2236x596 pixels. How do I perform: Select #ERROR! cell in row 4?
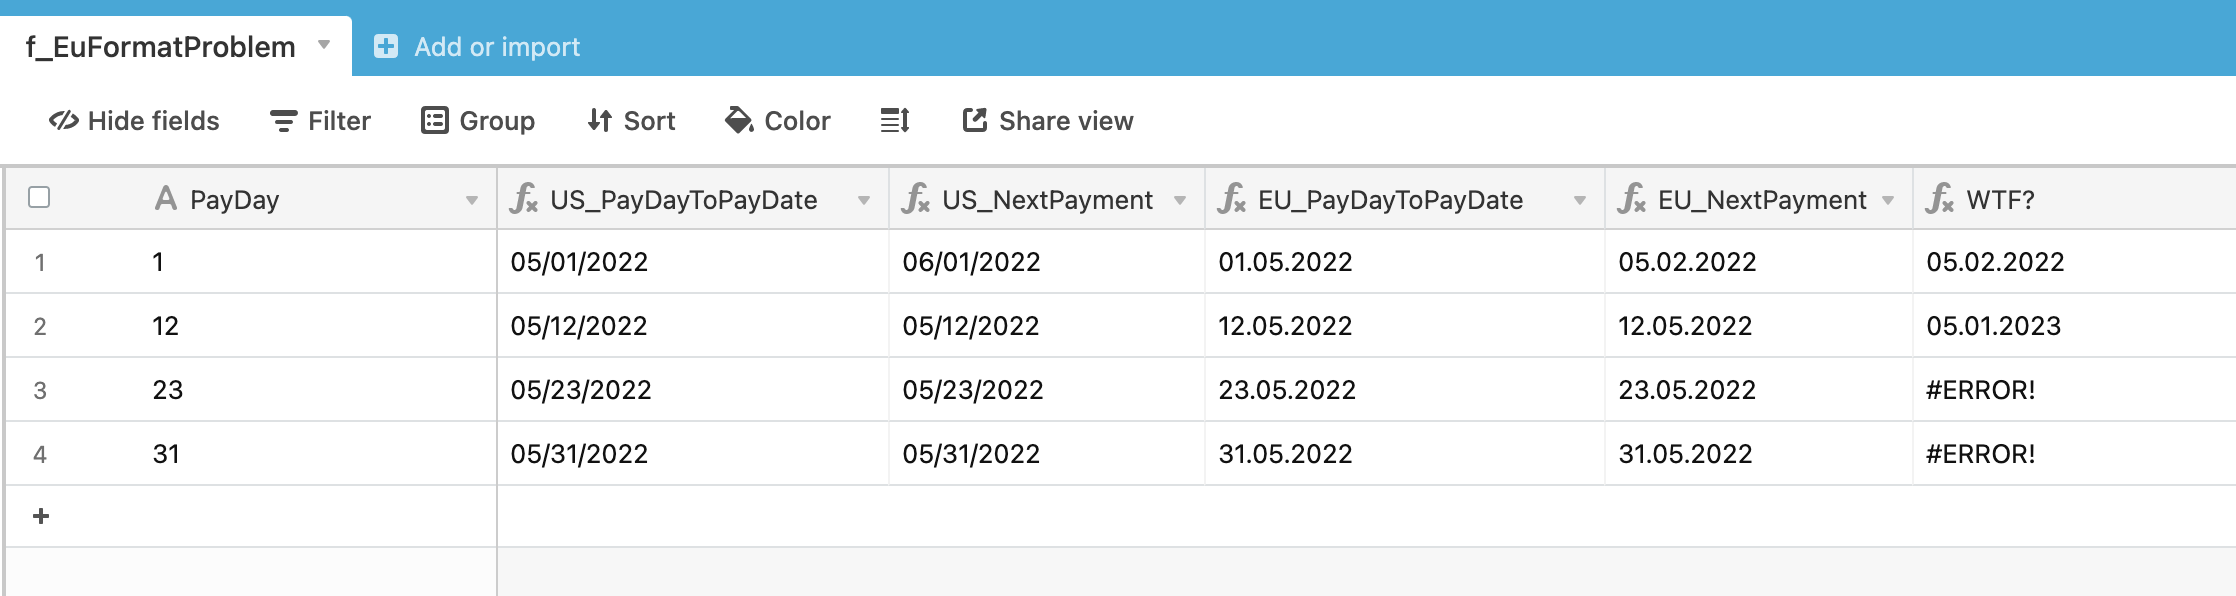[2074, 453]
